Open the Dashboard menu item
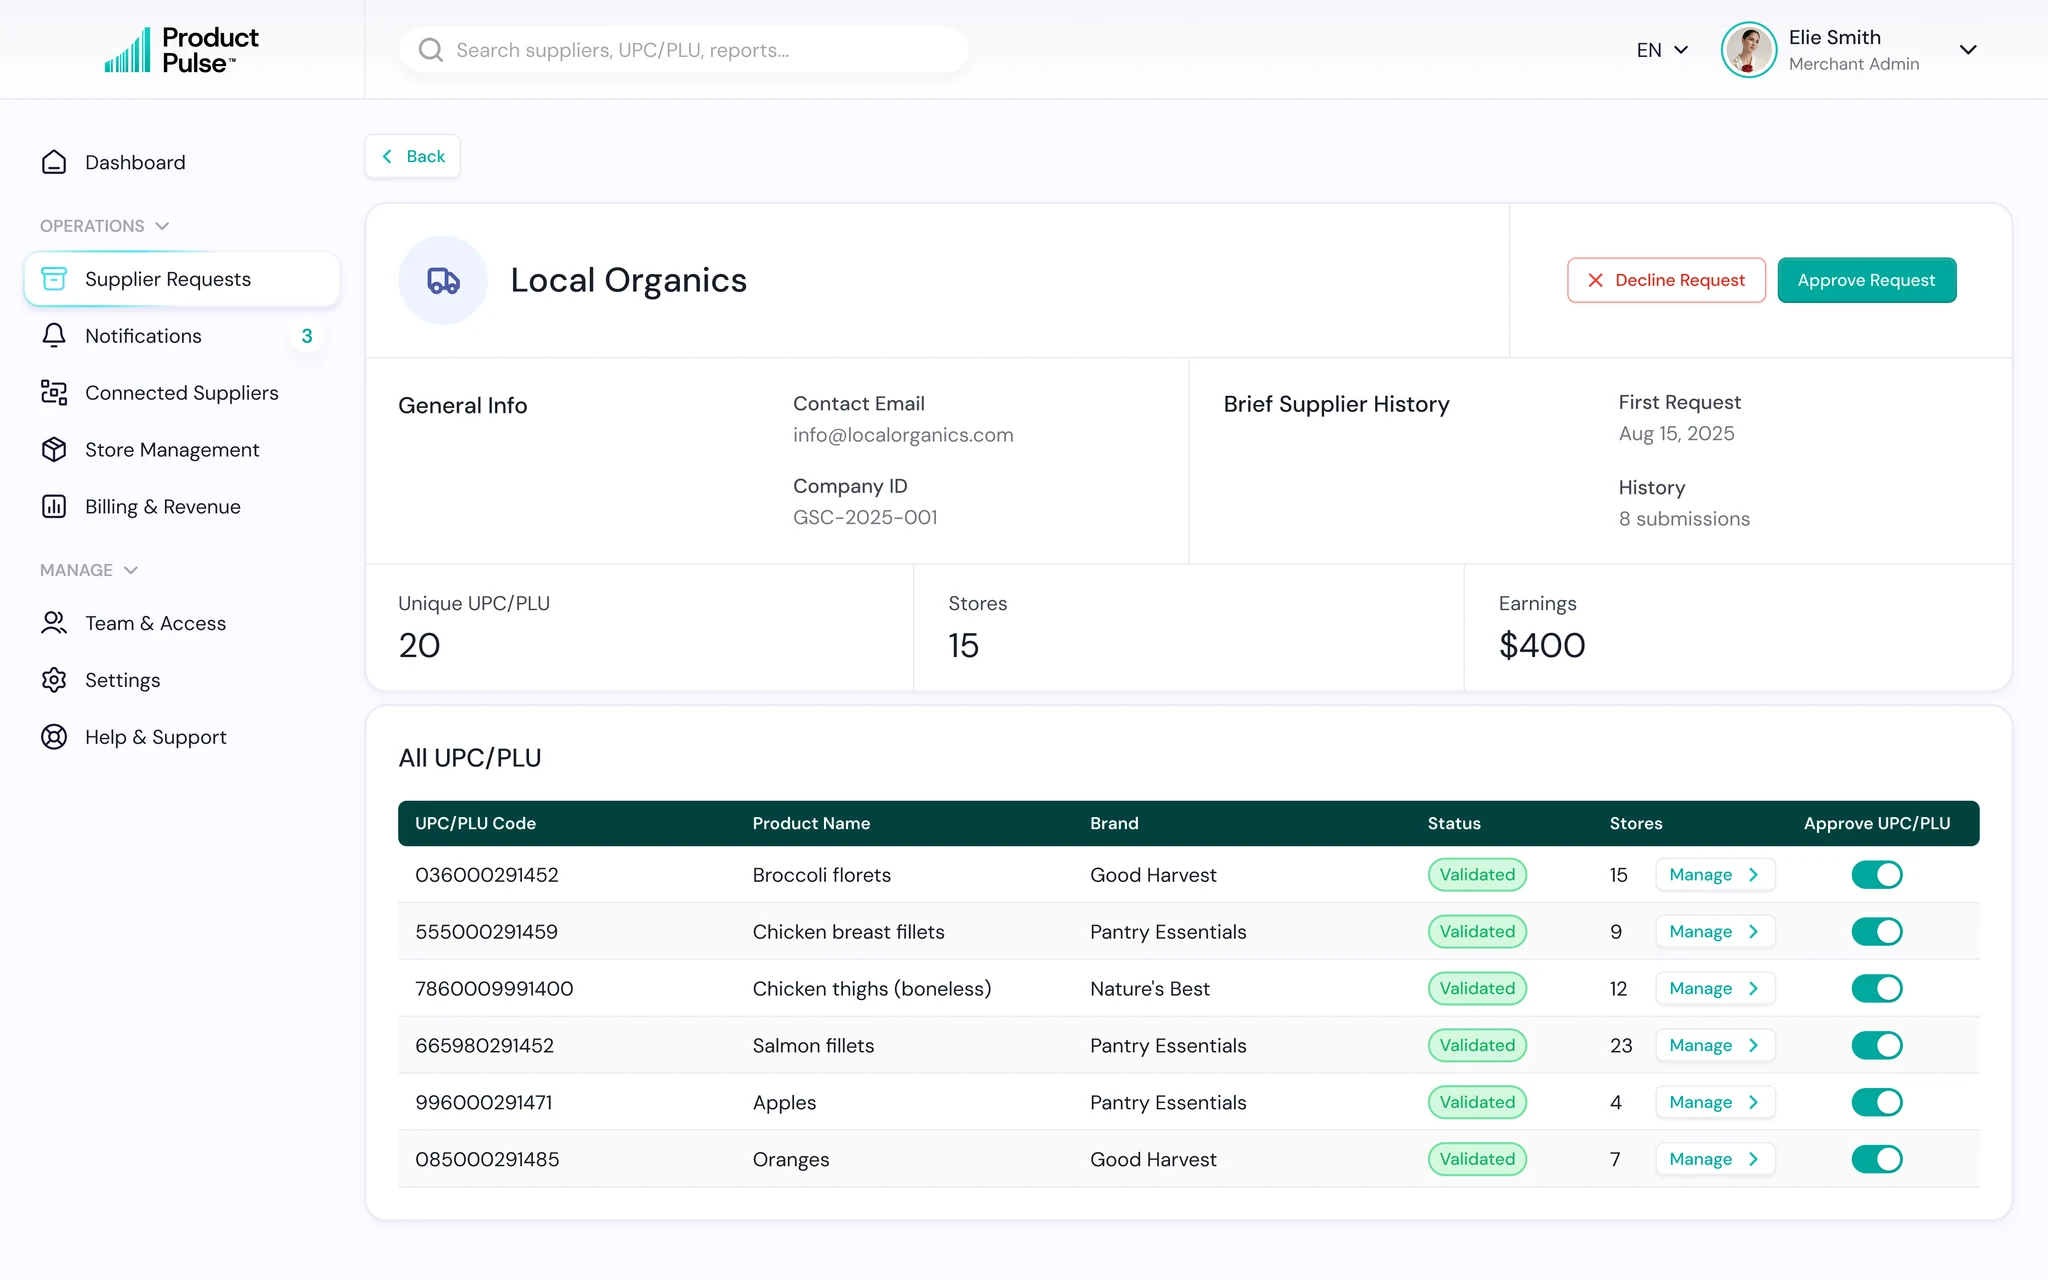Screen dimensions: 2048x1280 click(182, 162)
